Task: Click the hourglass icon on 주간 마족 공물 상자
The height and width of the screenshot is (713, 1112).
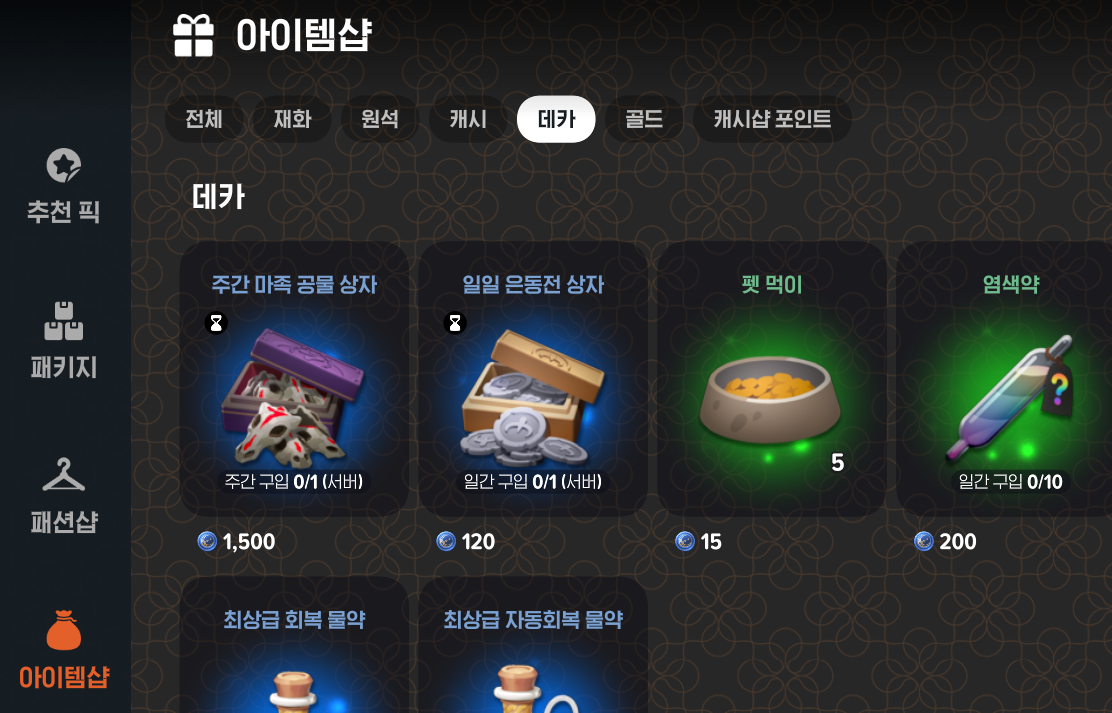Action: point(216,323)
